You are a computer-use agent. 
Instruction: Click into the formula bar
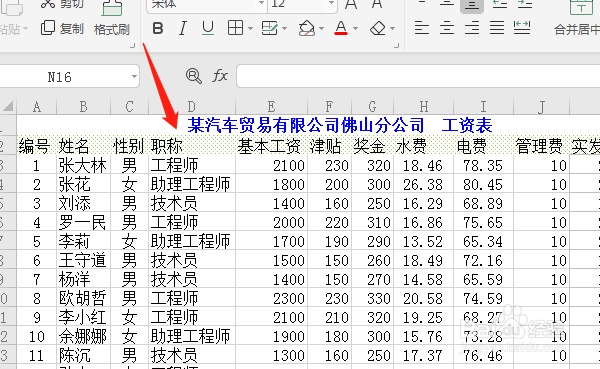point(418,76)
